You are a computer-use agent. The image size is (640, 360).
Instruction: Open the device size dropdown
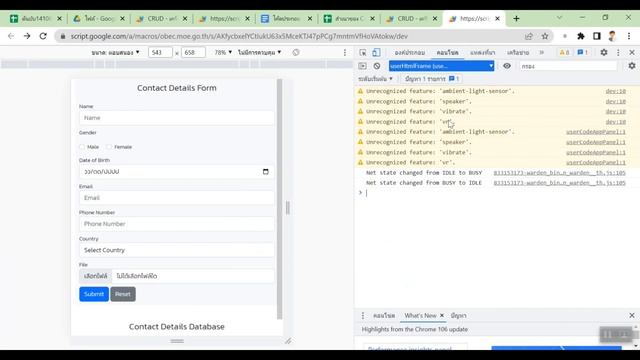tap(116, 52)
